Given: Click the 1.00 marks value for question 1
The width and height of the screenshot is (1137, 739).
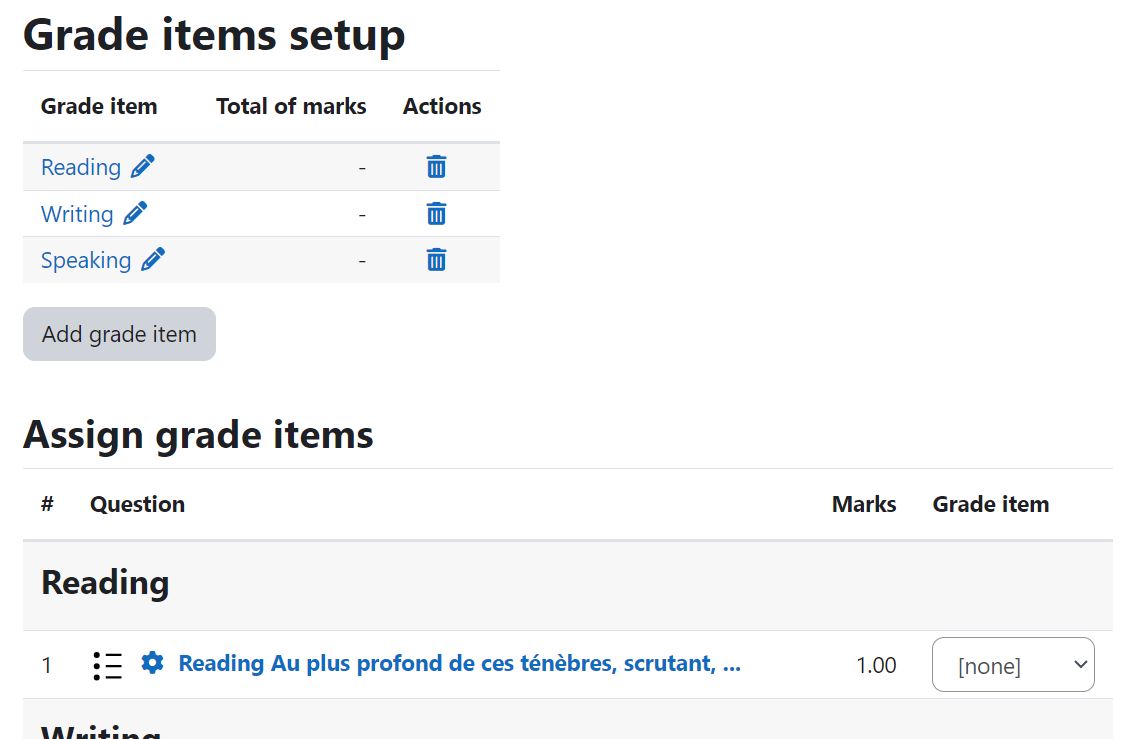Looking at the screenshot, I should click(876, 665).
